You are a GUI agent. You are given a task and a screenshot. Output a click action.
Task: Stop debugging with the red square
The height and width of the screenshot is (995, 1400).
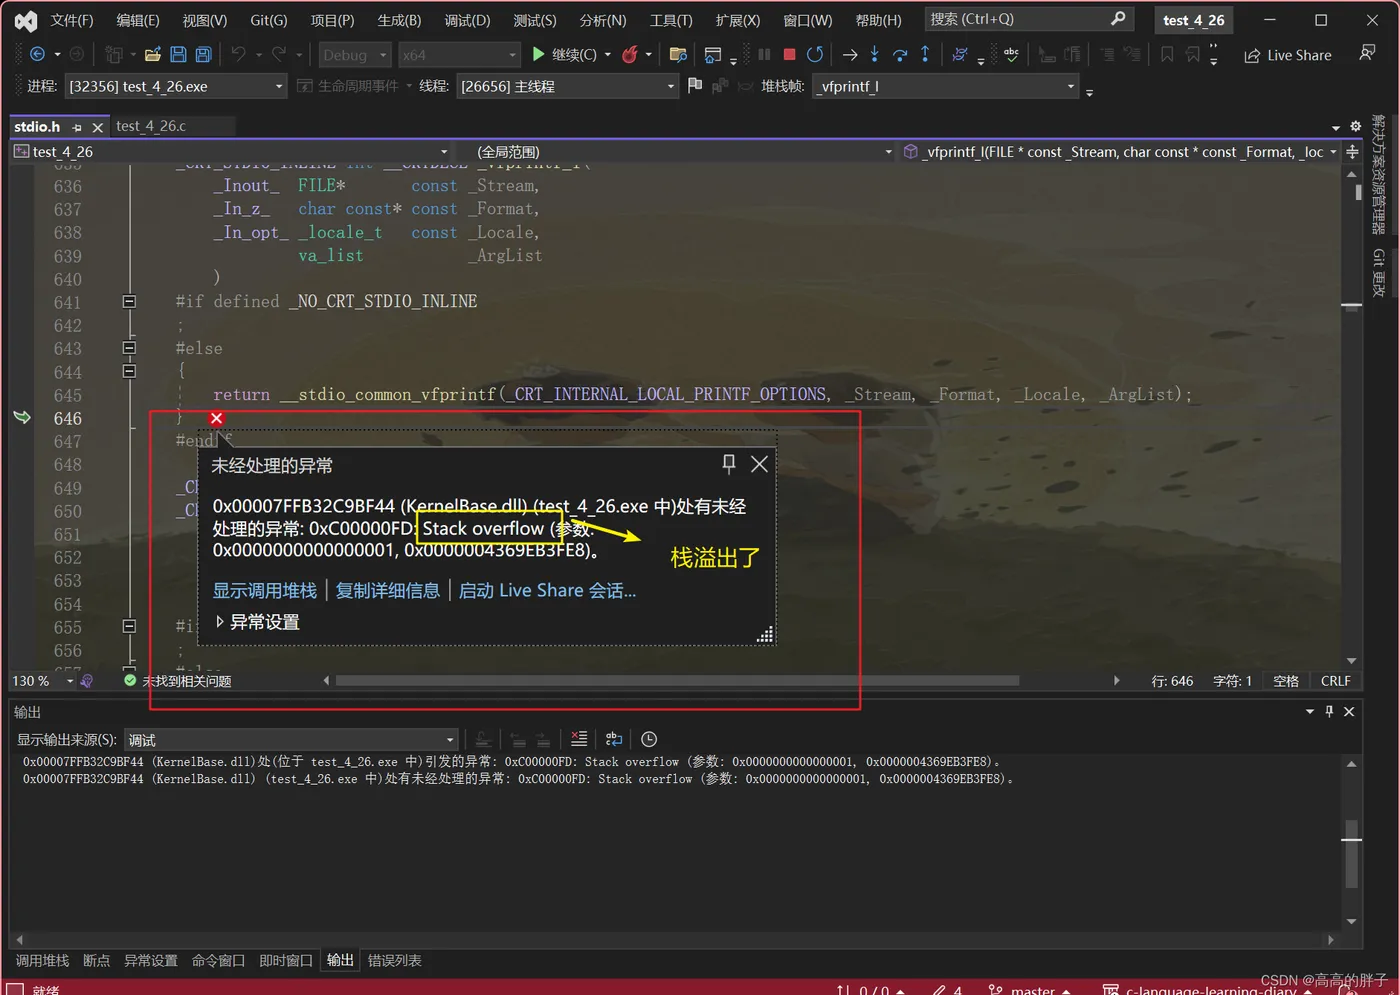pyautogui.click(x=789, y=54)
